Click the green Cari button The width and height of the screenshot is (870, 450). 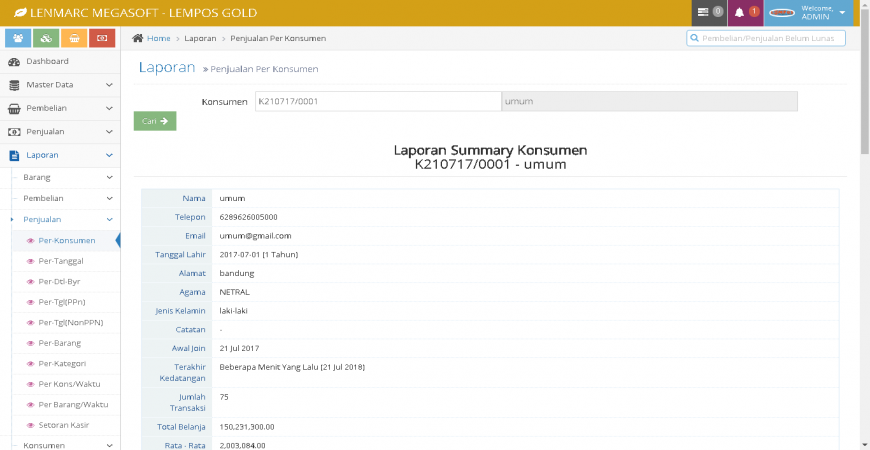[155, 121]
